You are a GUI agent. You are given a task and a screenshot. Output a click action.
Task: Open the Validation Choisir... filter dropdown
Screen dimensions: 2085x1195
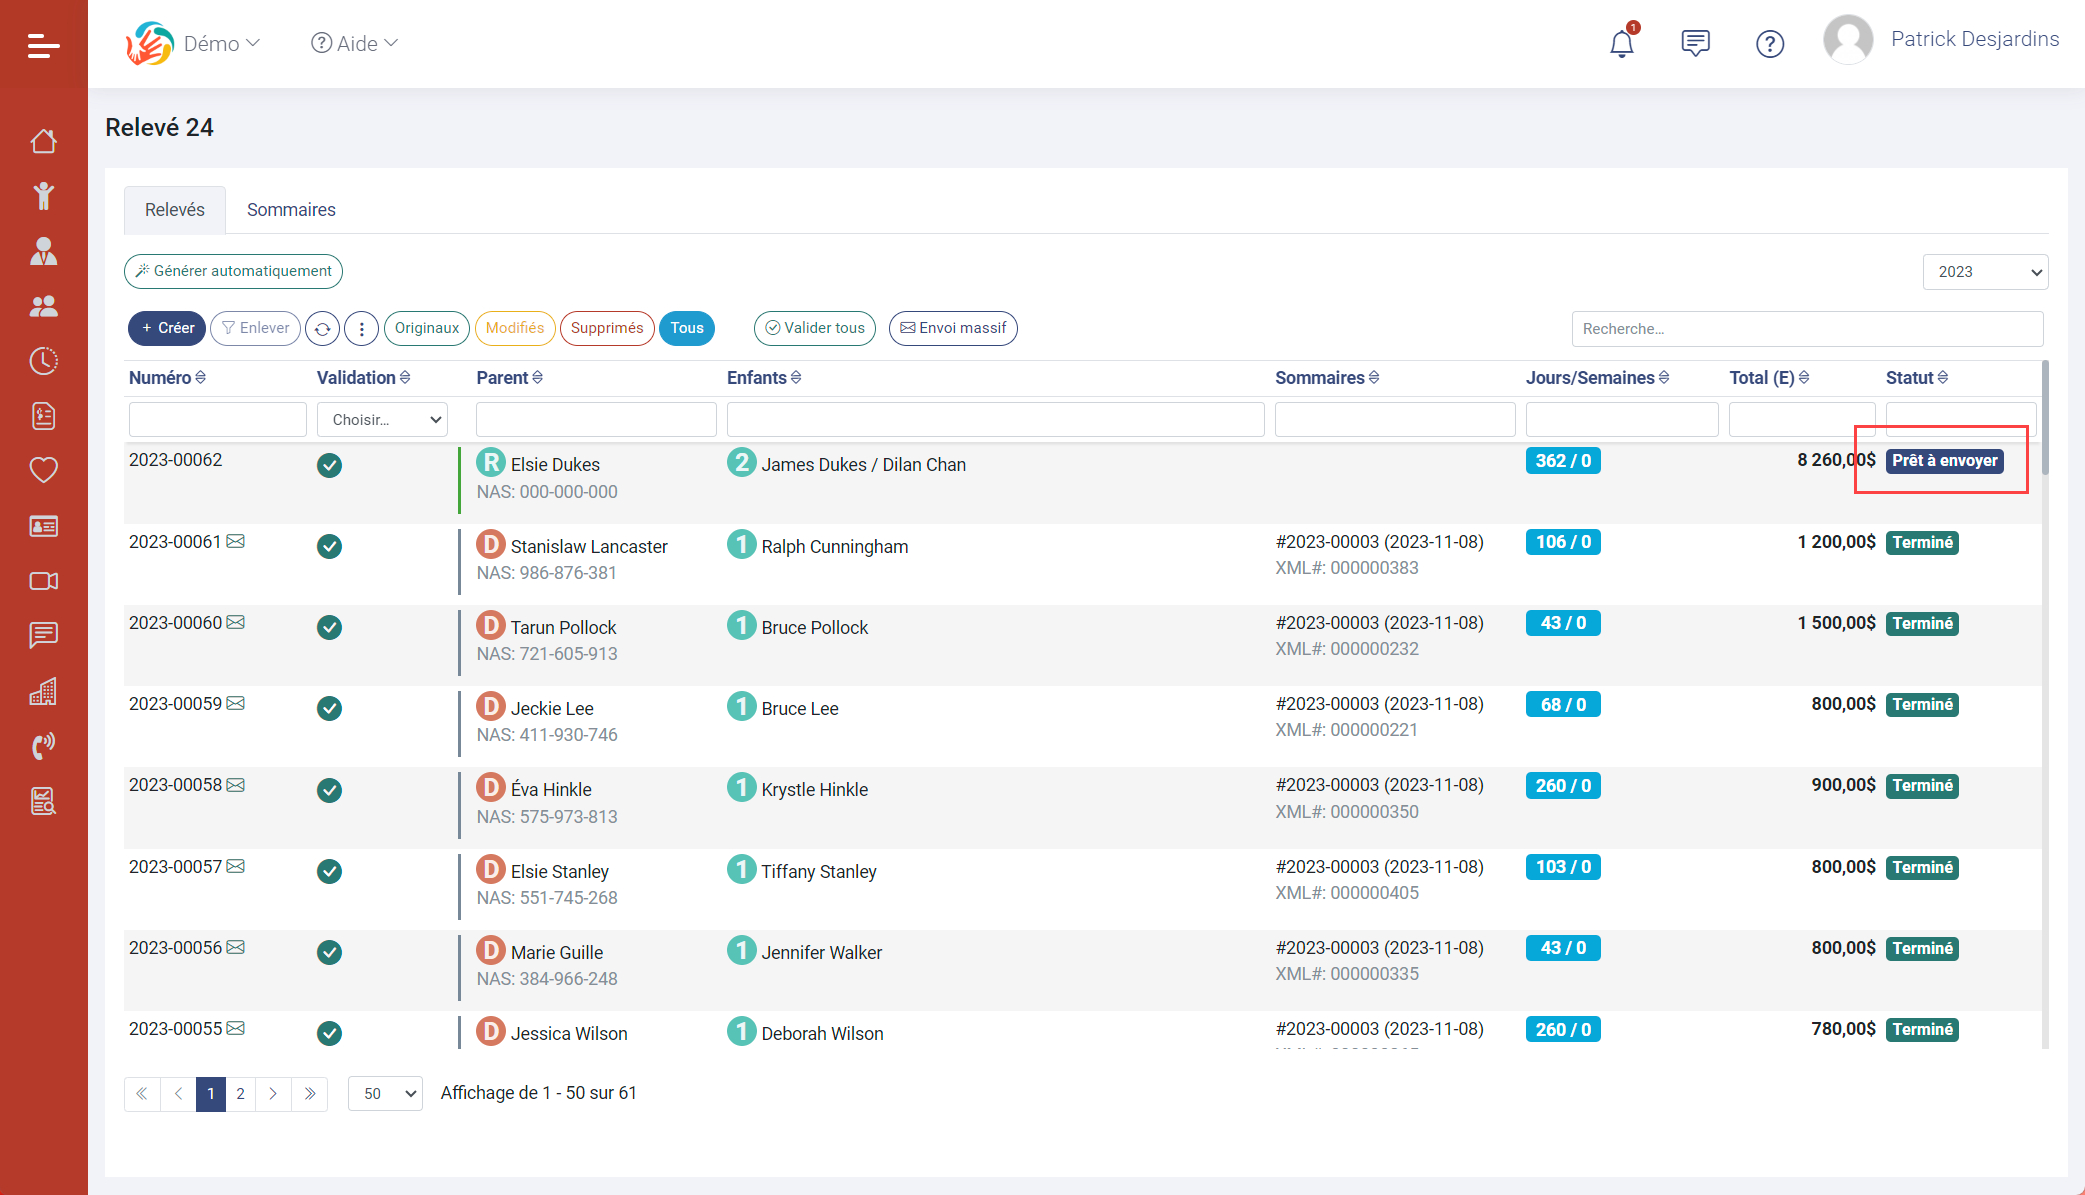pos(383,420)
